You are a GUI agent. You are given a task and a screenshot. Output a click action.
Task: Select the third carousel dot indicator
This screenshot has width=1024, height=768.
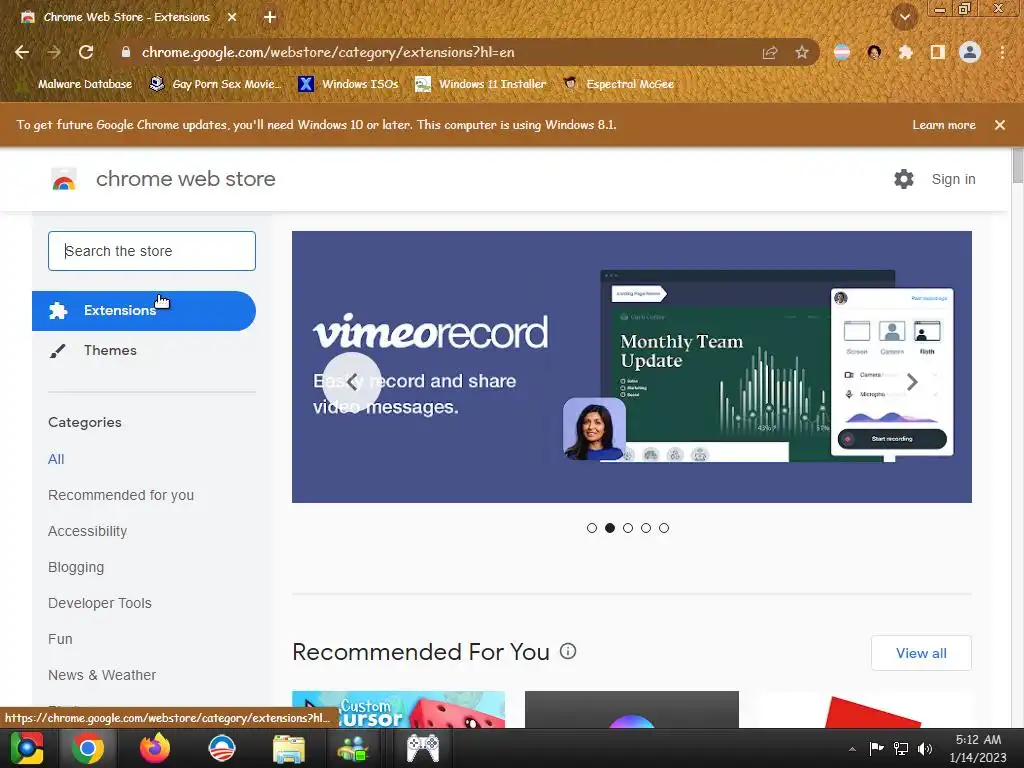(x=628, y=528)
